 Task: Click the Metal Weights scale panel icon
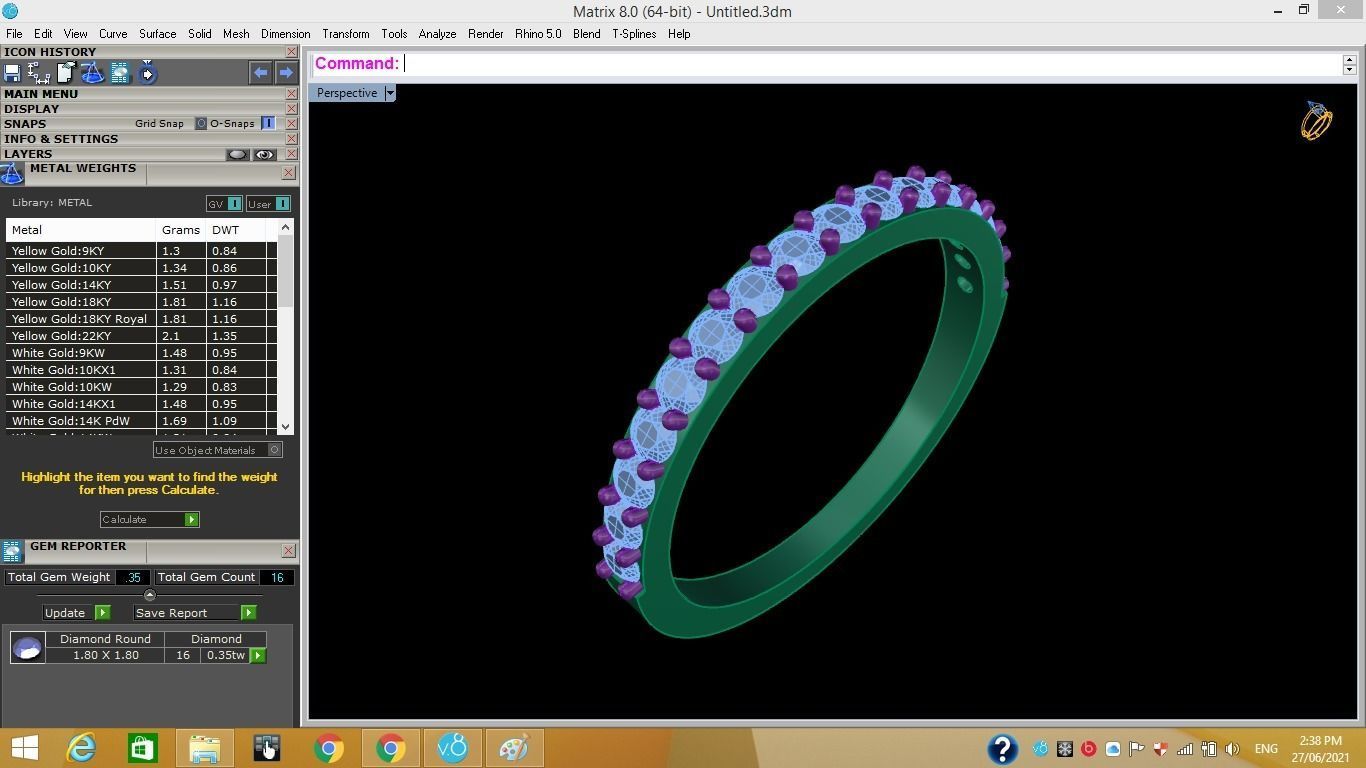pyautogui.click(x=12, y=173)
